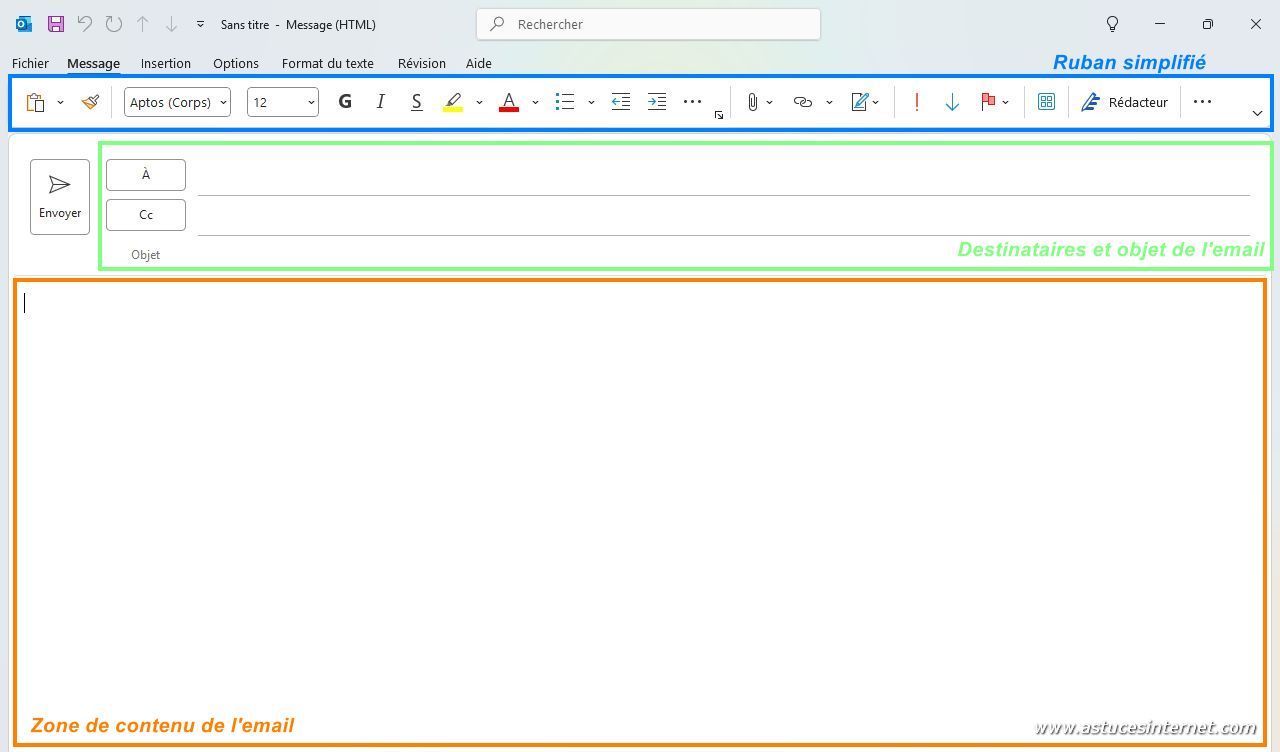Screen dimensions: 1280x752
Task: Click the Attach file paperclip icon
Action: click(x=753, y=102)
